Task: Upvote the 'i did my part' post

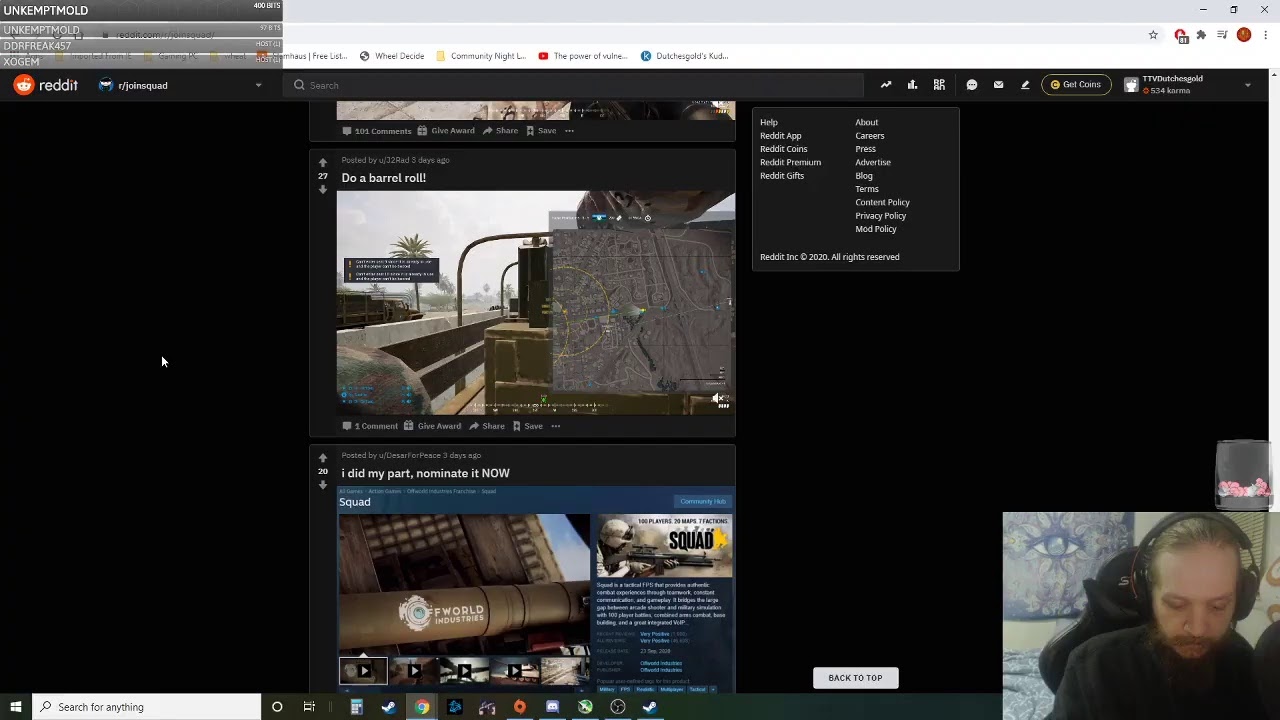Action: coord(323,458)
